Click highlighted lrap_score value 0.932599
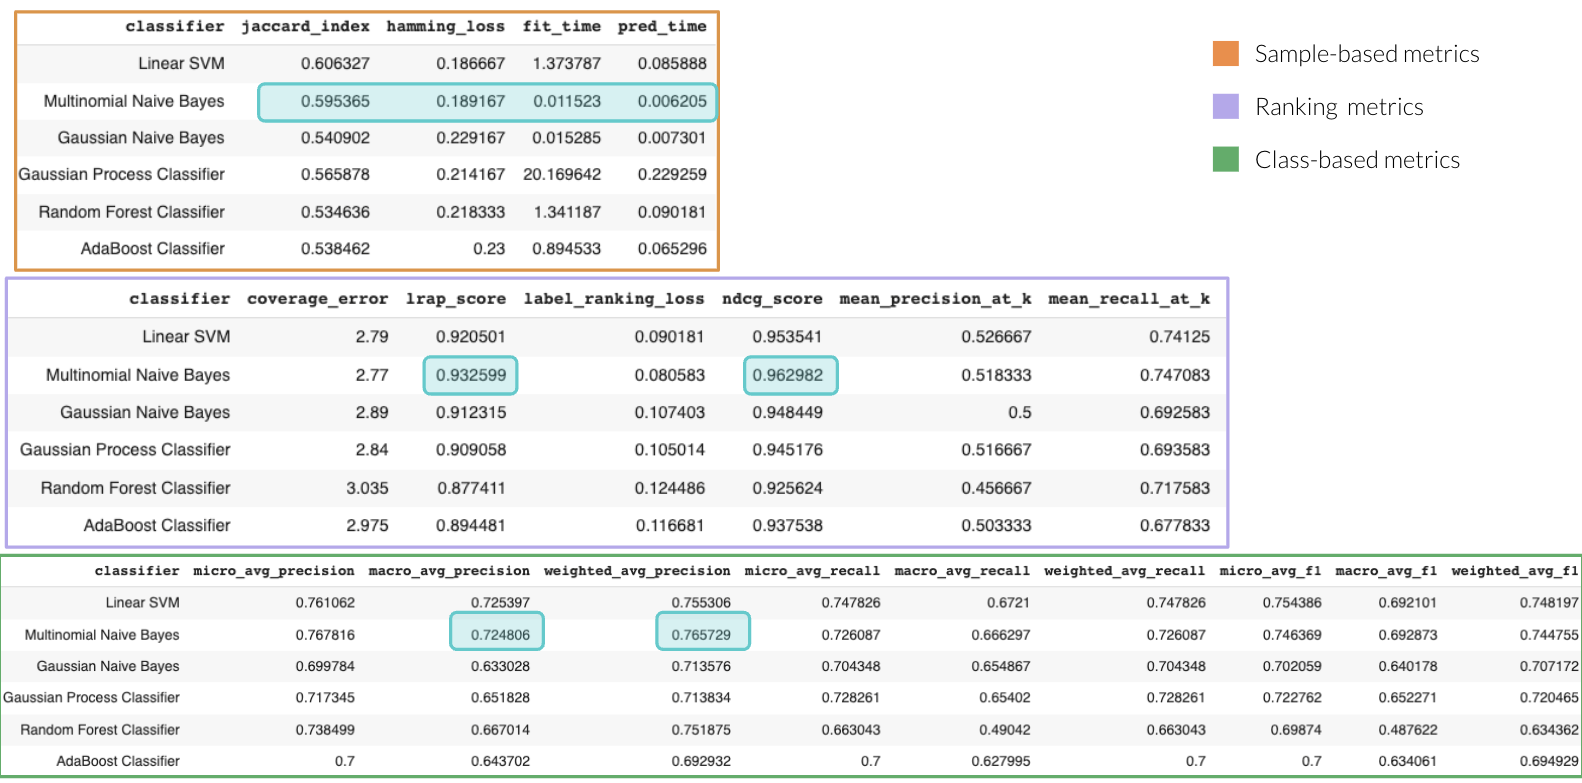This screenshot has height=783, width=1582. [x=470, y=375]
